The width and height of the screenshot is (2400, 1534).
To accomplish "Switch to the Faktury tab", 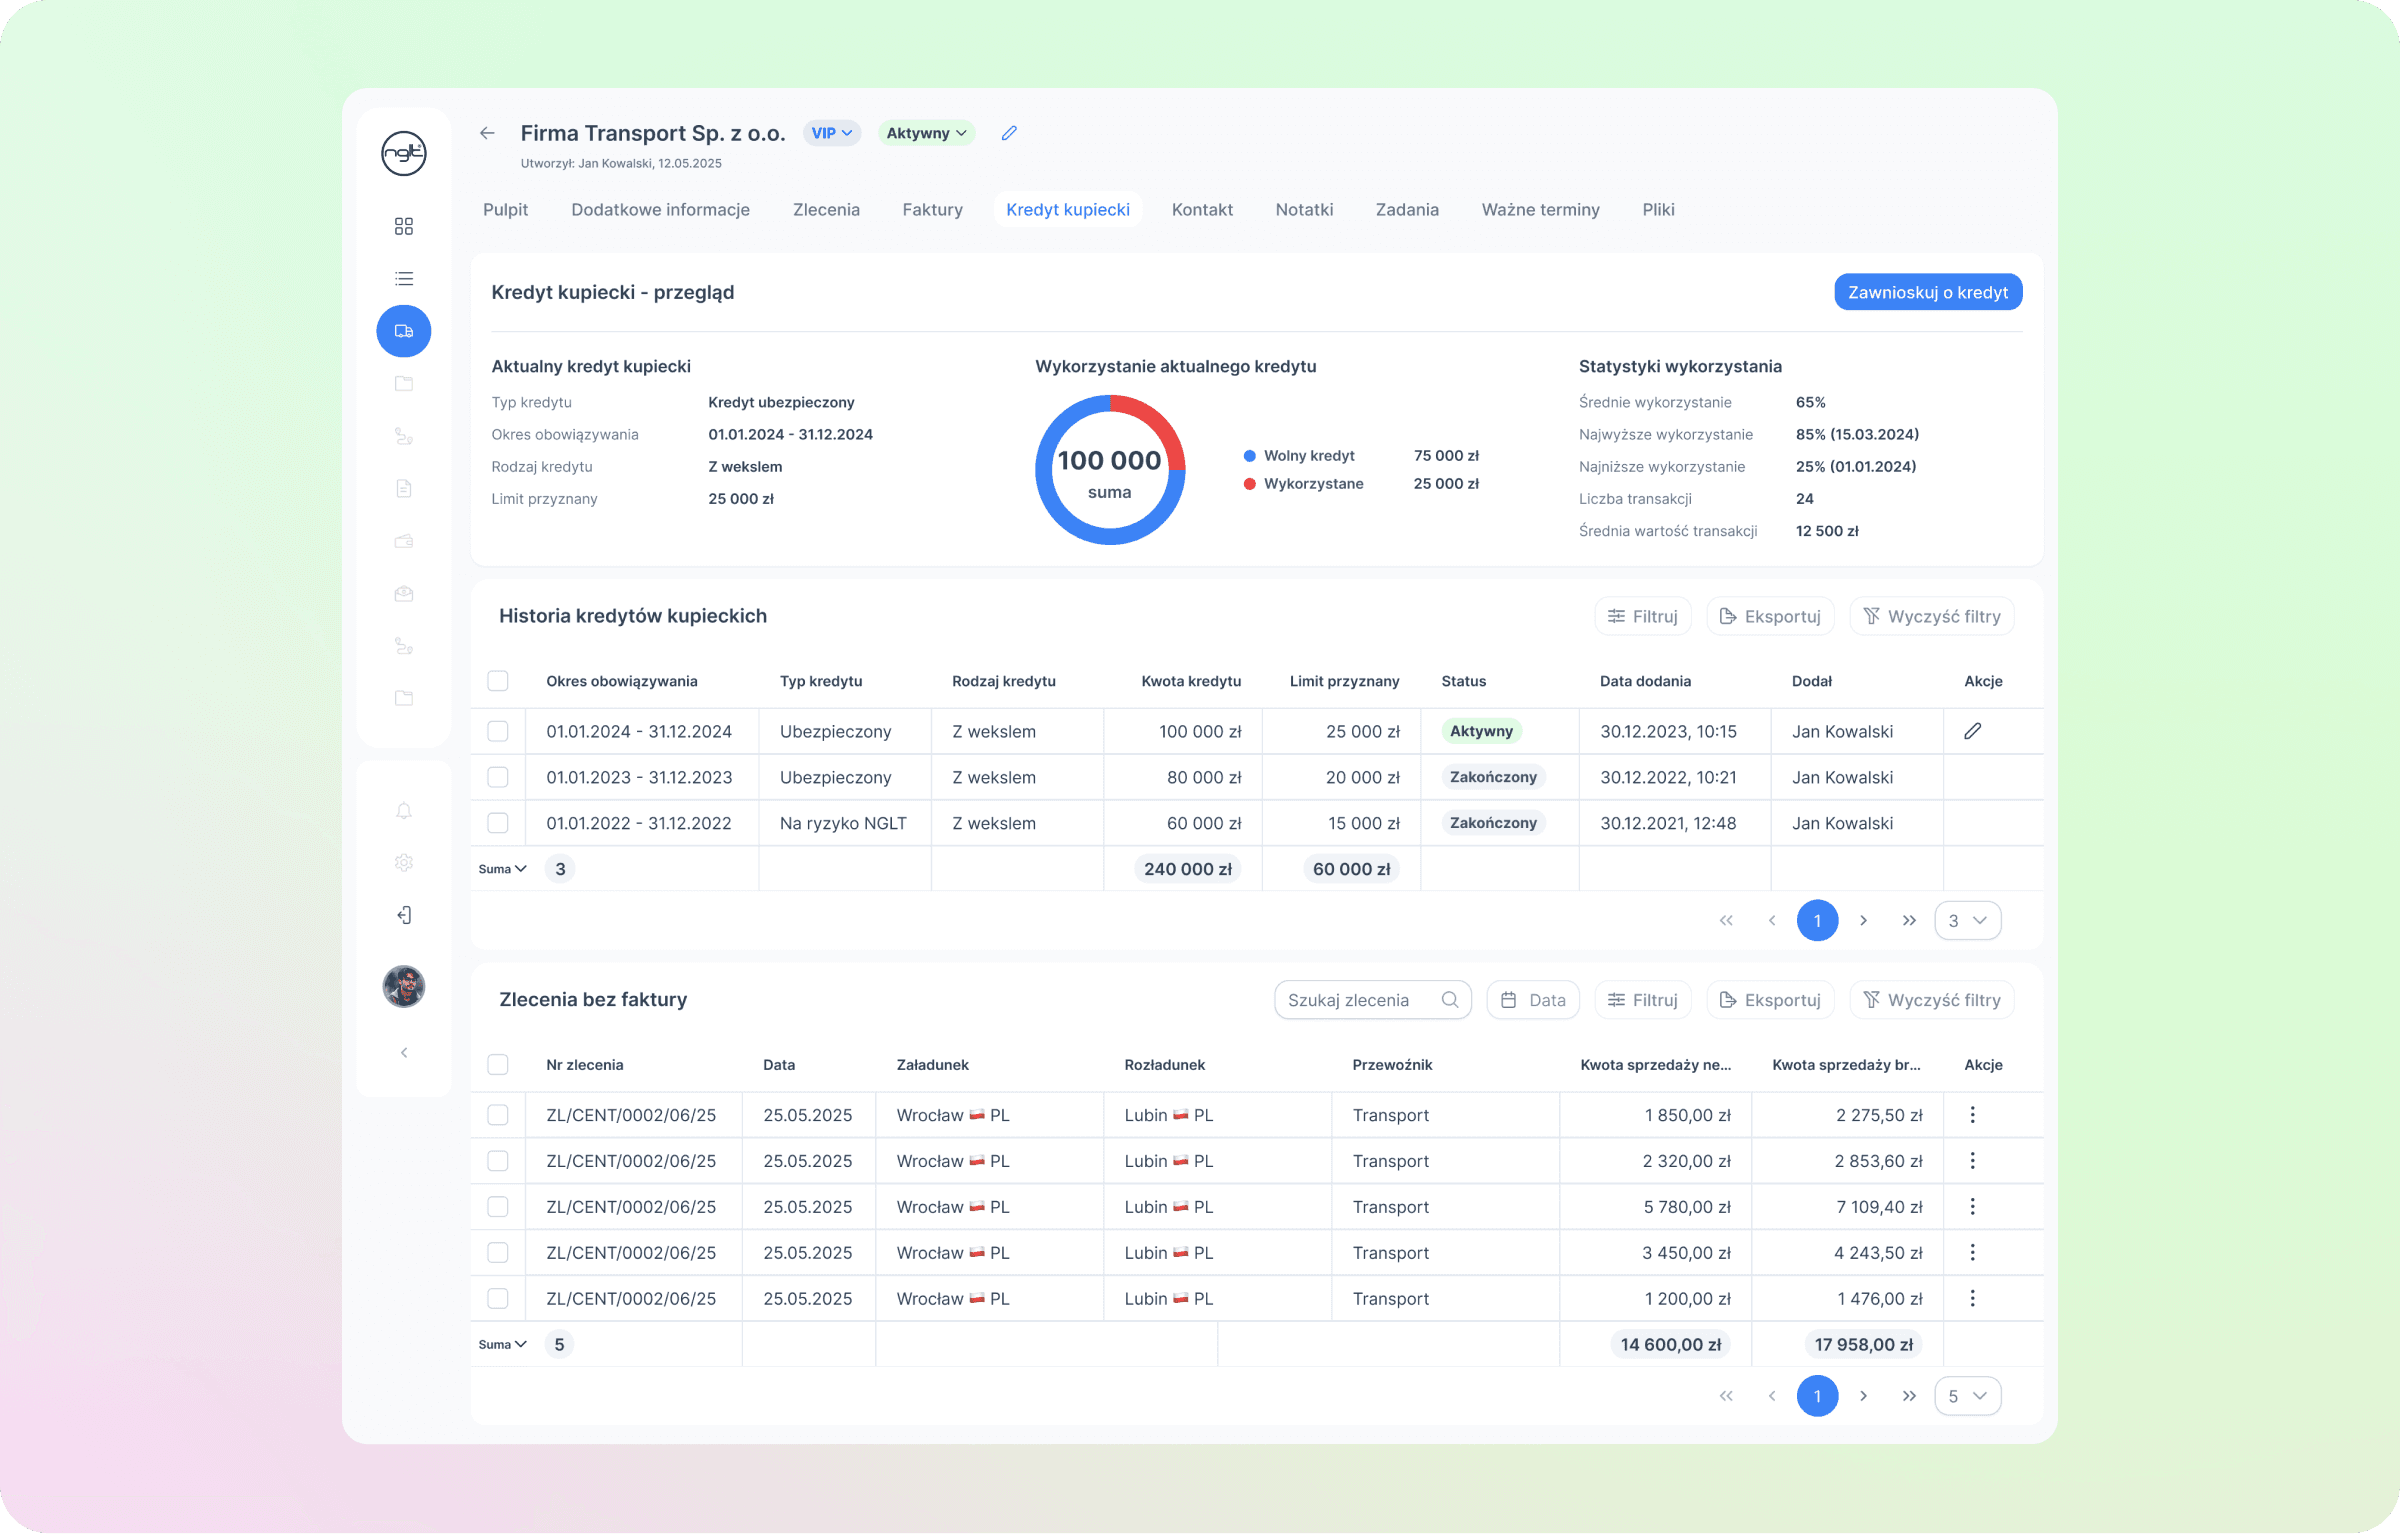I will coord(932,210).
